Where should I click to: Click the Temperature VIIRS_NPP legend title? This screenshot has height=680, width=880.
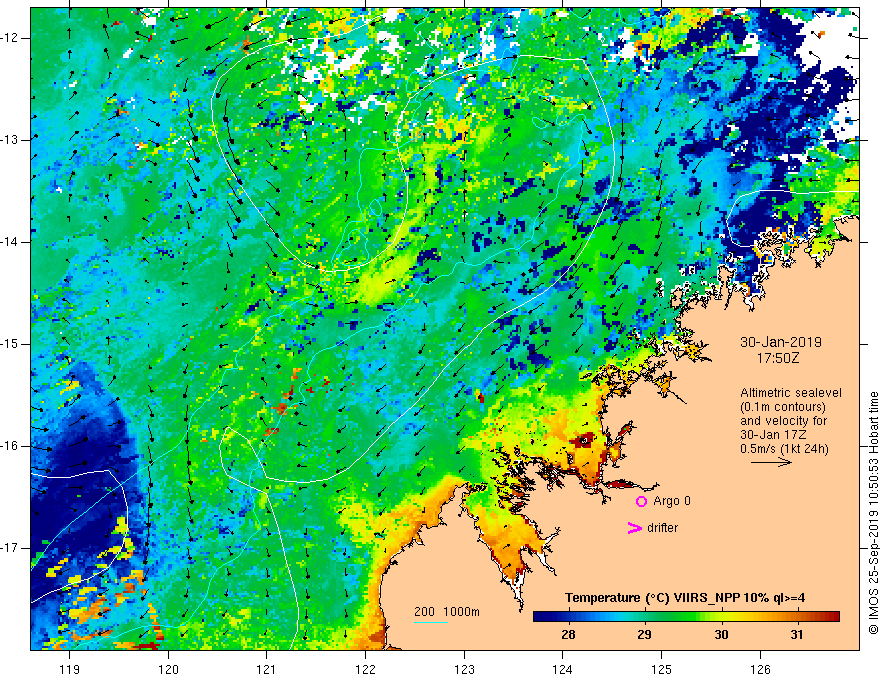tap(685, 598)
